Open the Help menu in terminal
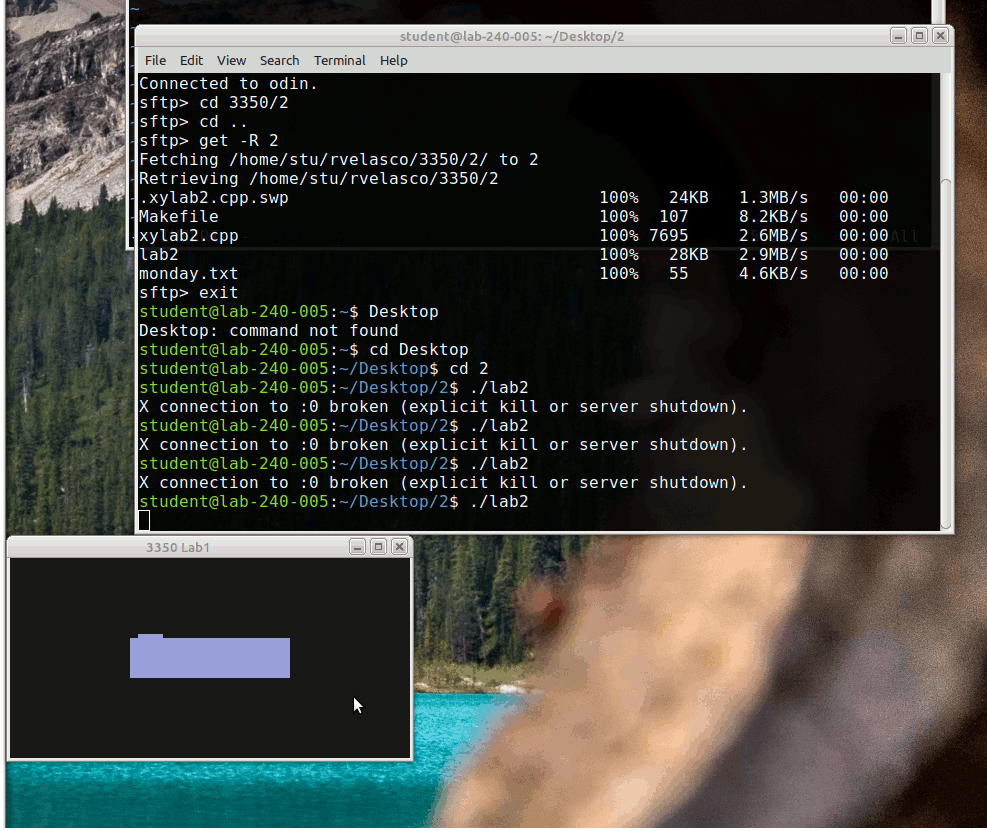 click(x=393, y=60)
